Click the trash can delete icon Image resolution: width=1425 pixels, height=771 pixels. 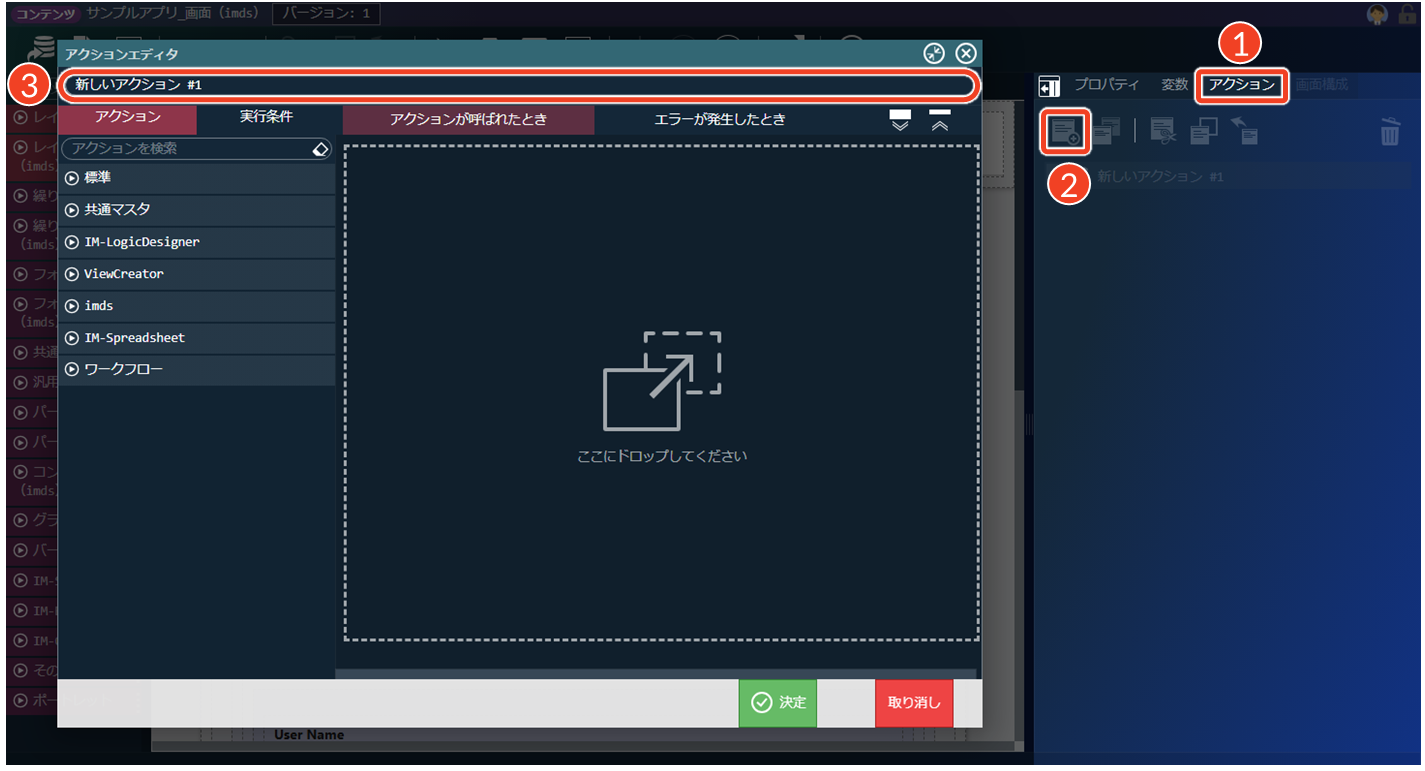[1390, 132]
